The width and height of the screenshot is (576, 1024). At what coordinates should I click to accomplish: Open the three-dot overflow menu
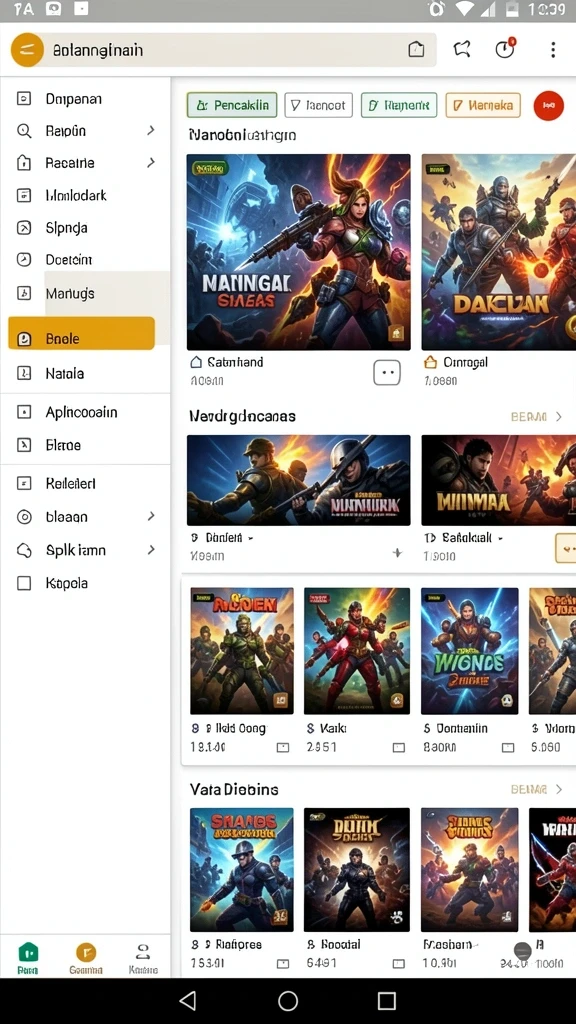click(552, 50)
